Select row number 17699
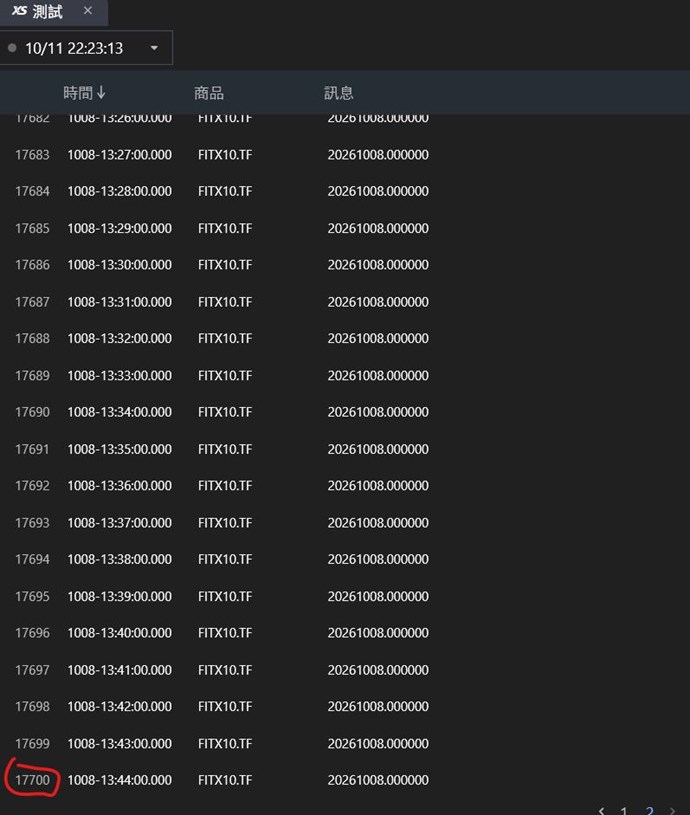 click(x=32, y=743)
